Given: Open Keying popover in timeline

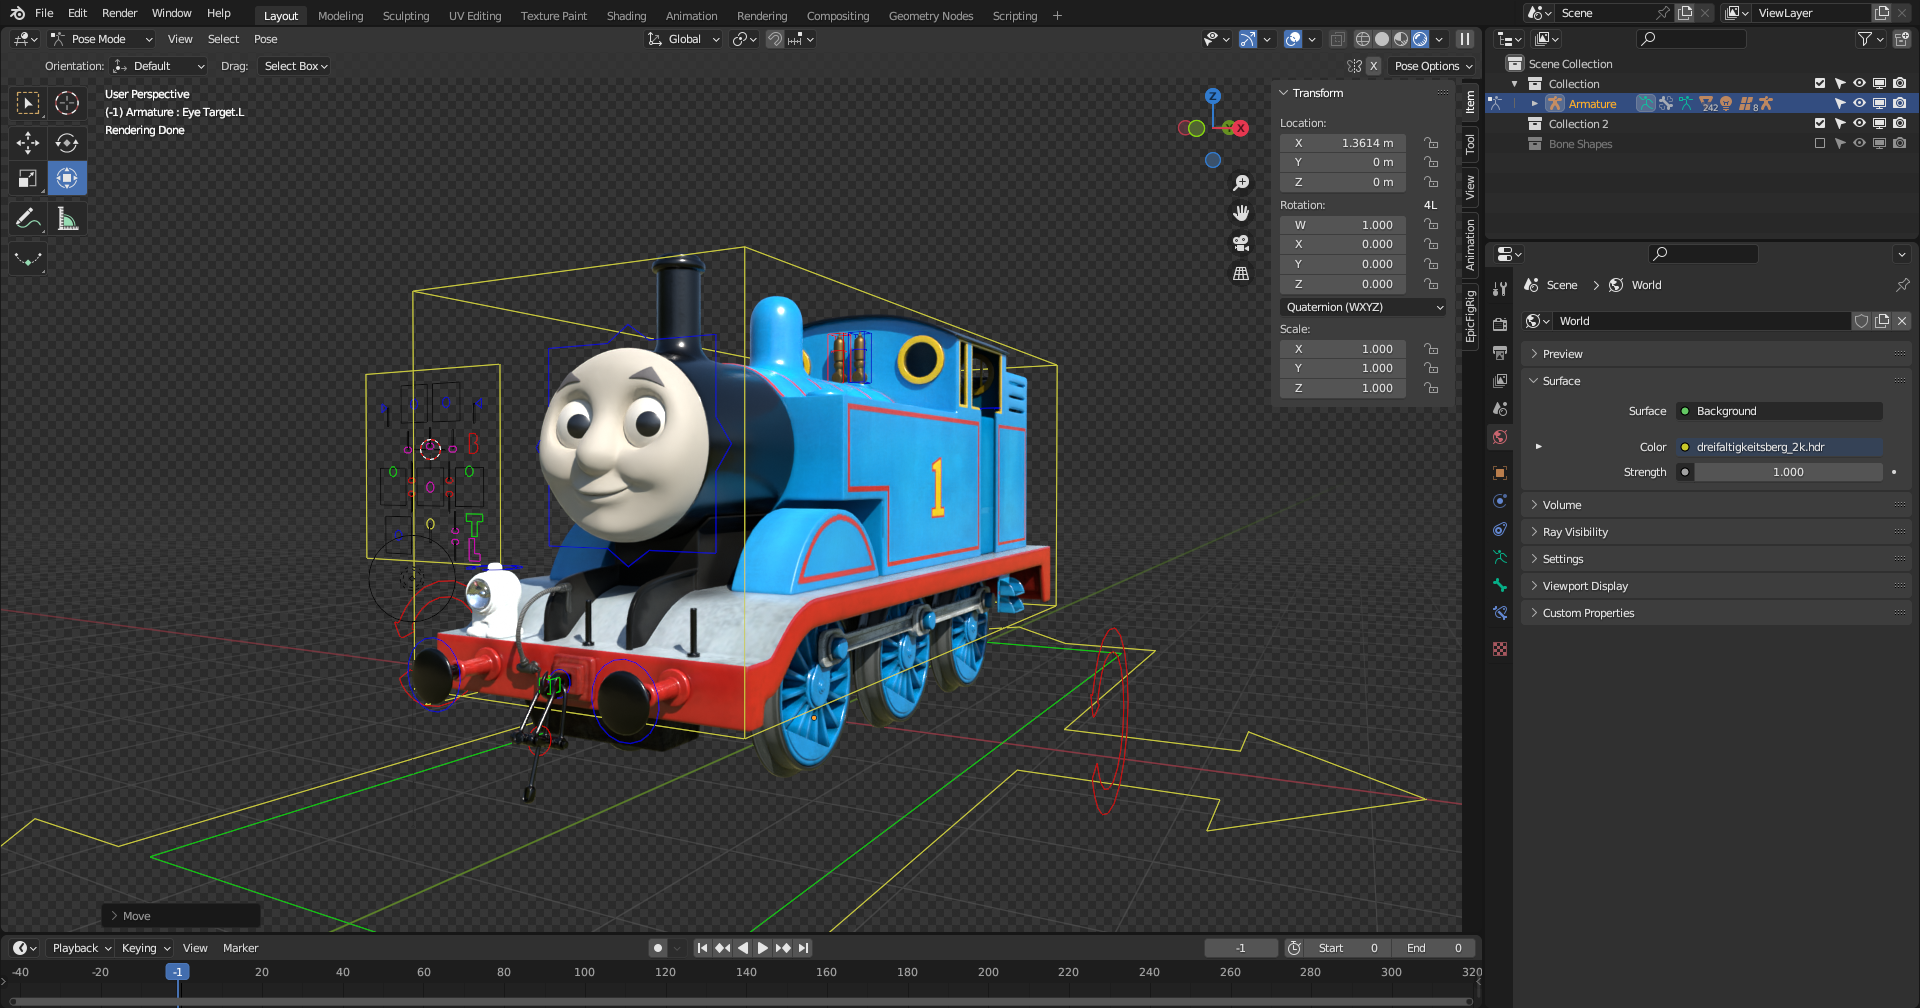Looking at the screenshot, I should (x=146, y=948).
